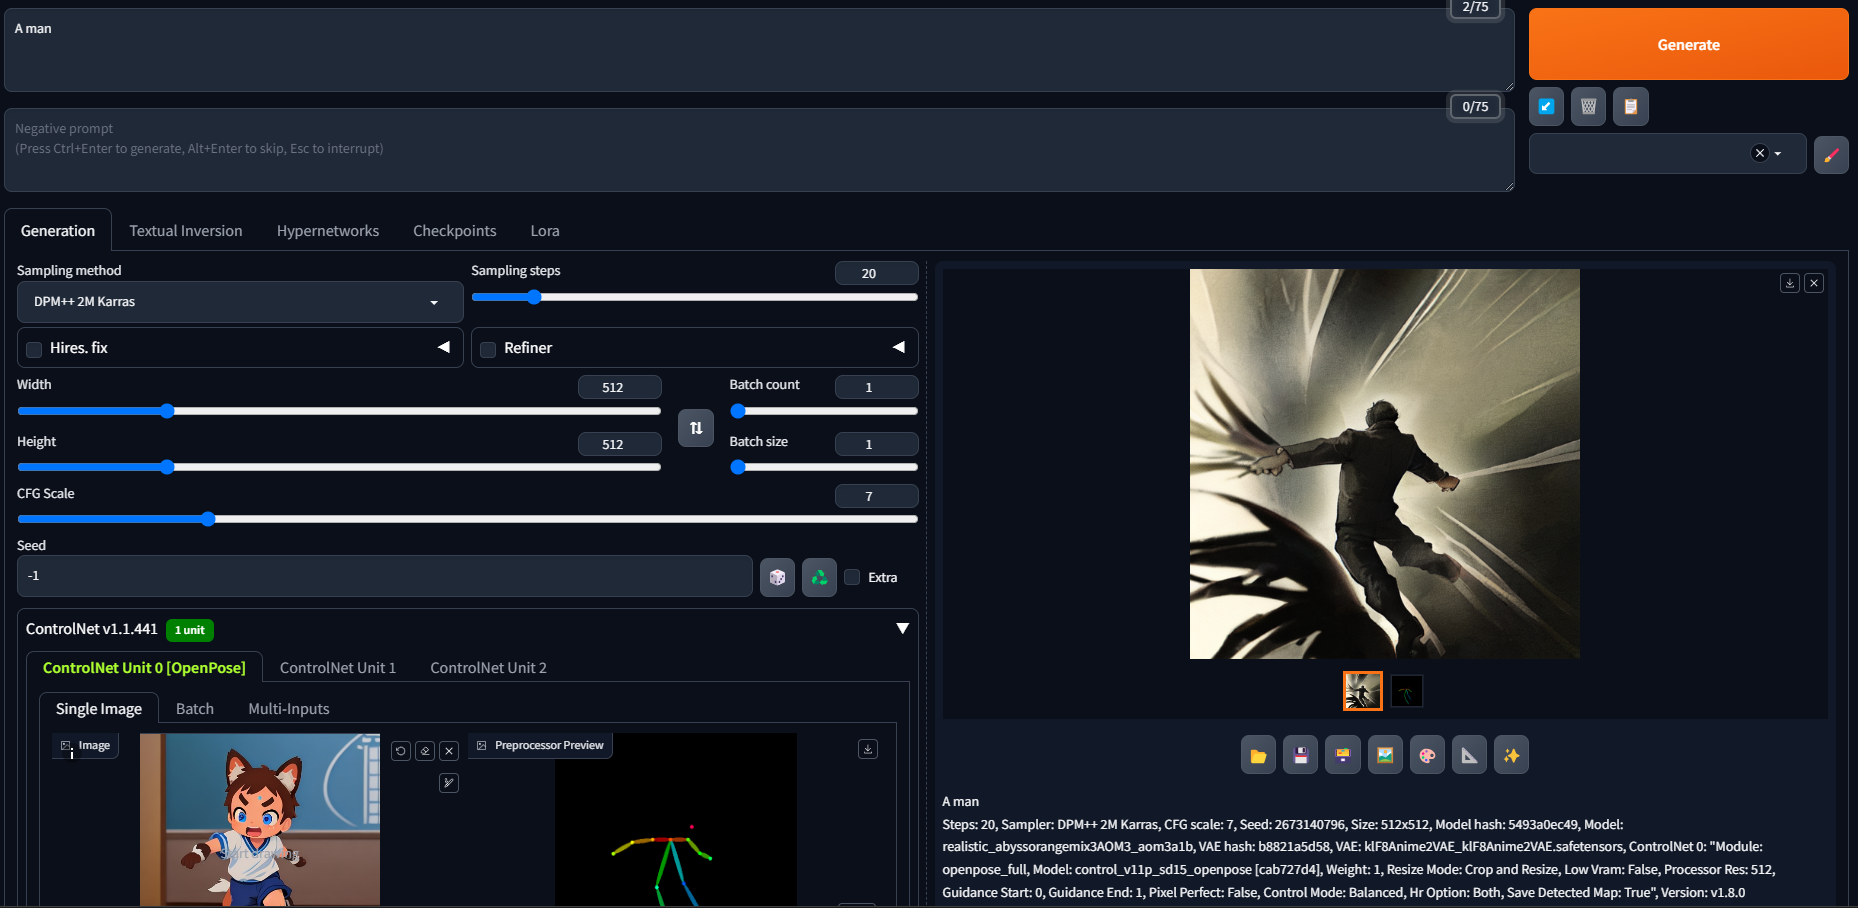
Task: Open the styles dropdown arrow
Action: click(1778, 154)
